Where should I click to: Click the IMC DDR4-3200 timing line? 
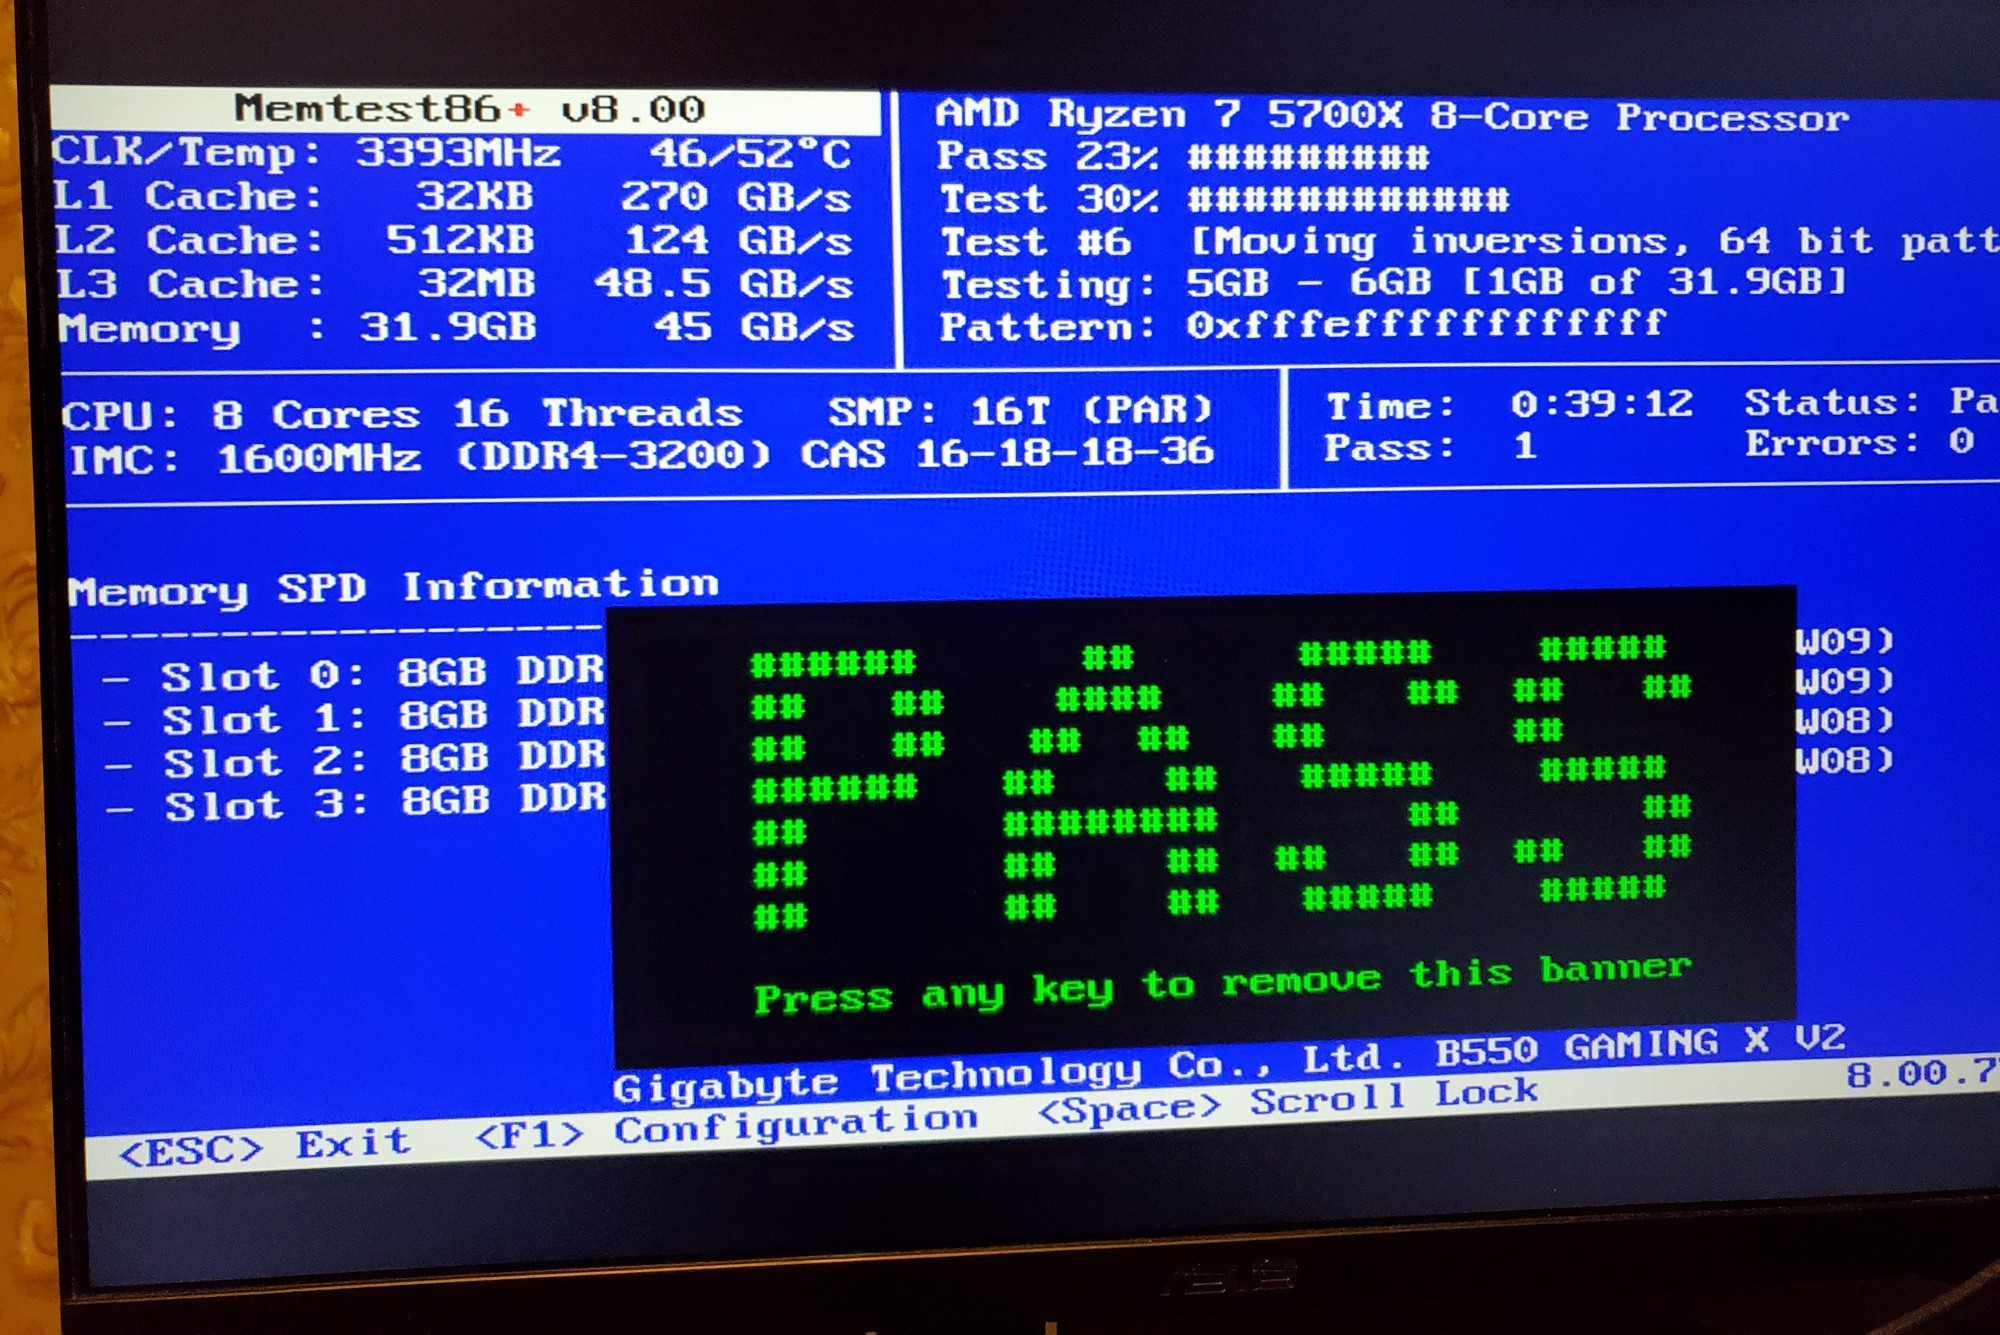(x=640, y=456)
